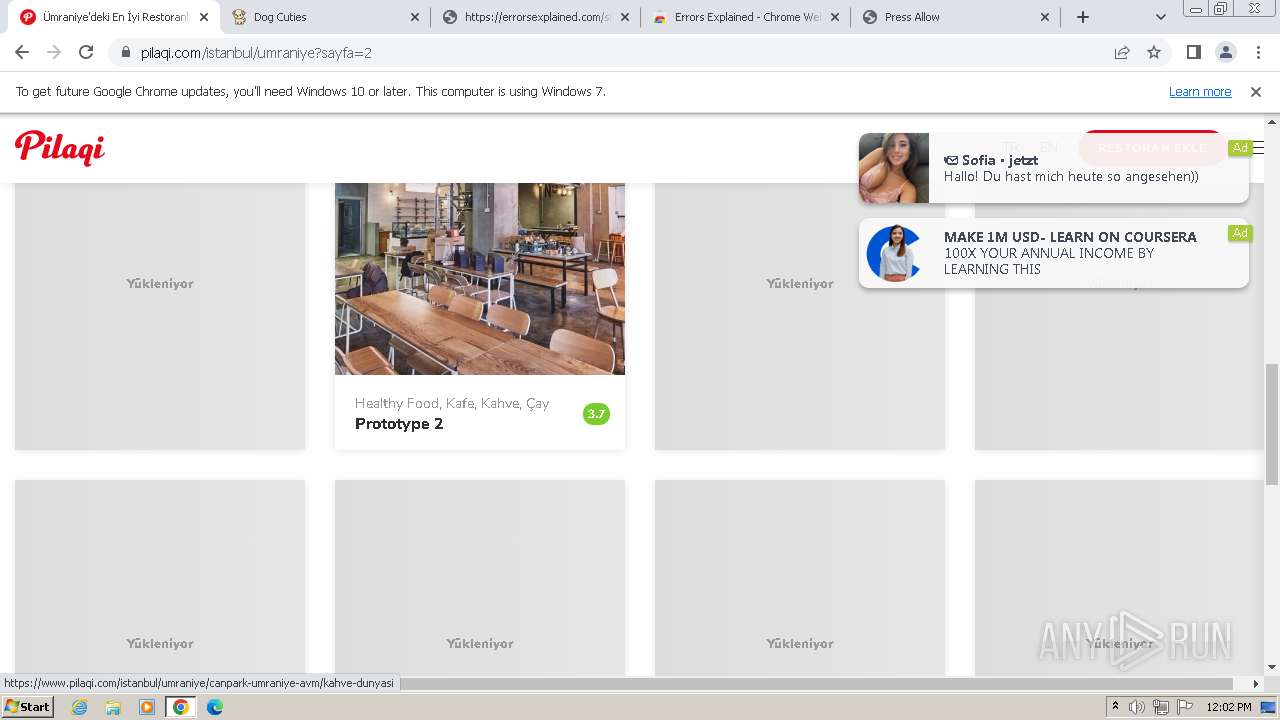1280x720 pixels.
Task: Click the Pilaqi logo
Action: (x=60, y=148)
